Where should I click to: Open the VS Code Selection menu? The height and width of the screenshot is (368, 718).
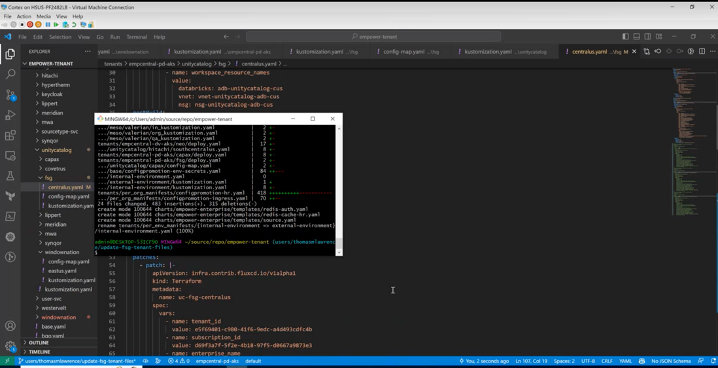(x=60, y=37)
